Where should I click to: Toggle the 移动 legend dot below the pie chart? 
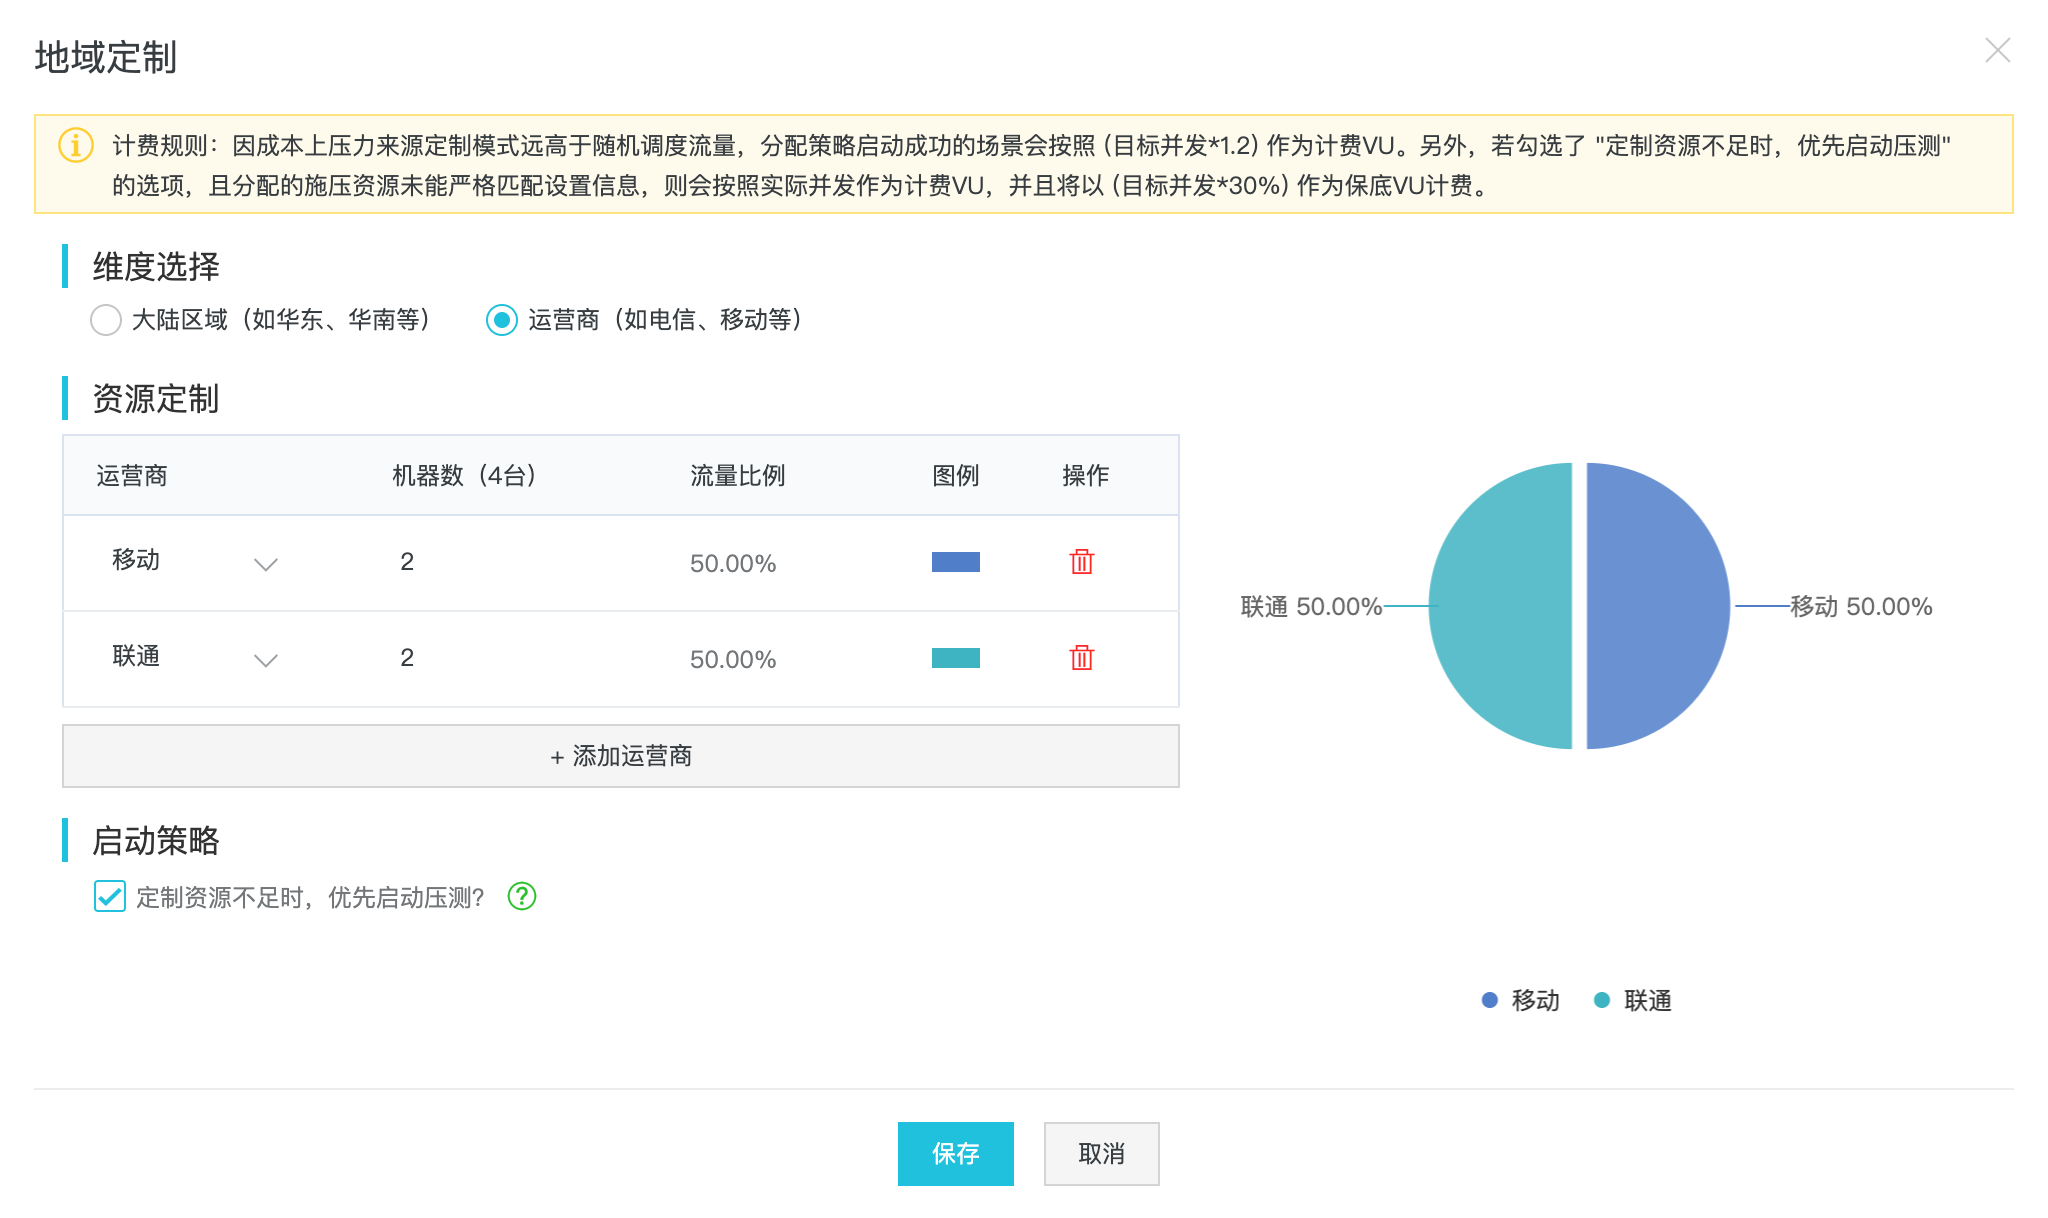click(1490, 1000)
